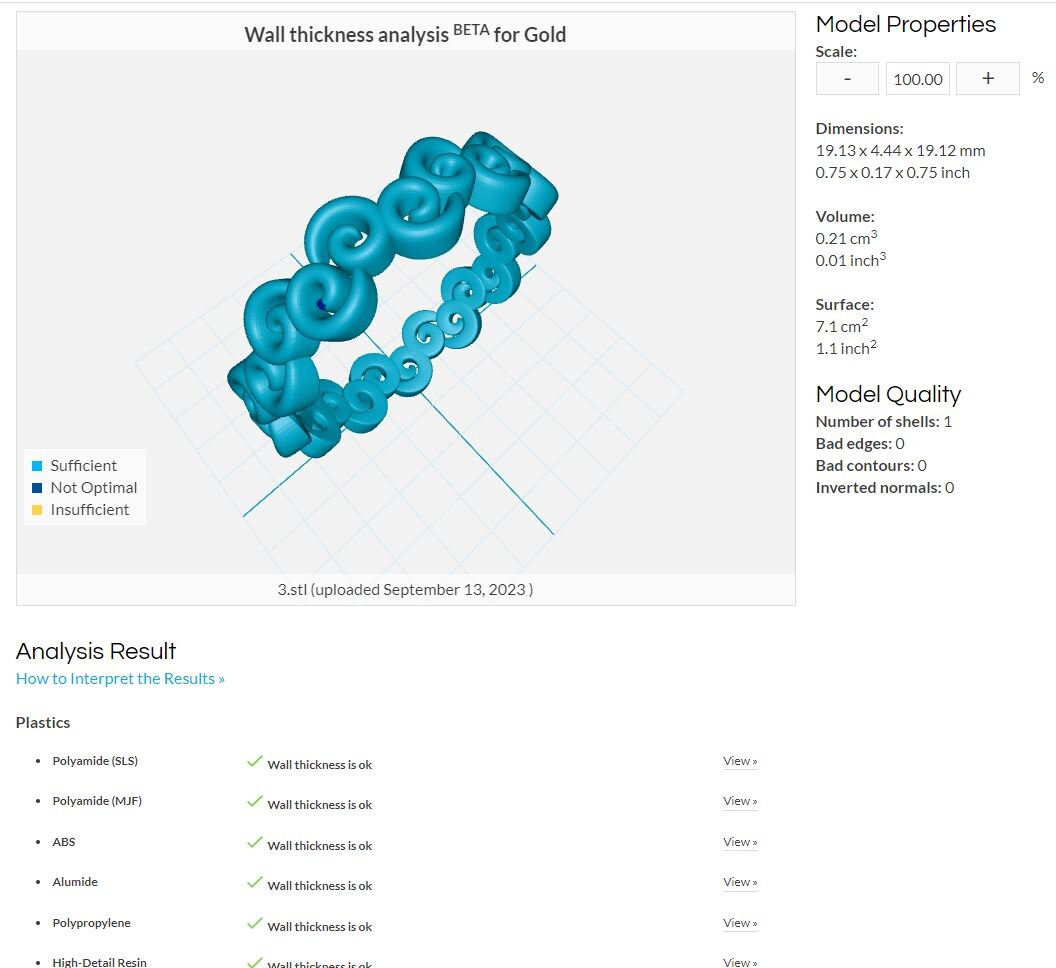Click the dark blue not-optimal spot on ring
Viewport: 1056px width, 968px height.
(321, 304)
